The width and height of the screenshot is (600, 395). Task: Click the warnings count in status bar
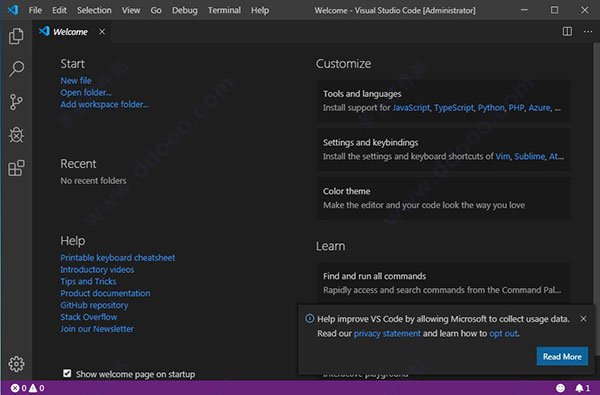(x=37, y=388)
